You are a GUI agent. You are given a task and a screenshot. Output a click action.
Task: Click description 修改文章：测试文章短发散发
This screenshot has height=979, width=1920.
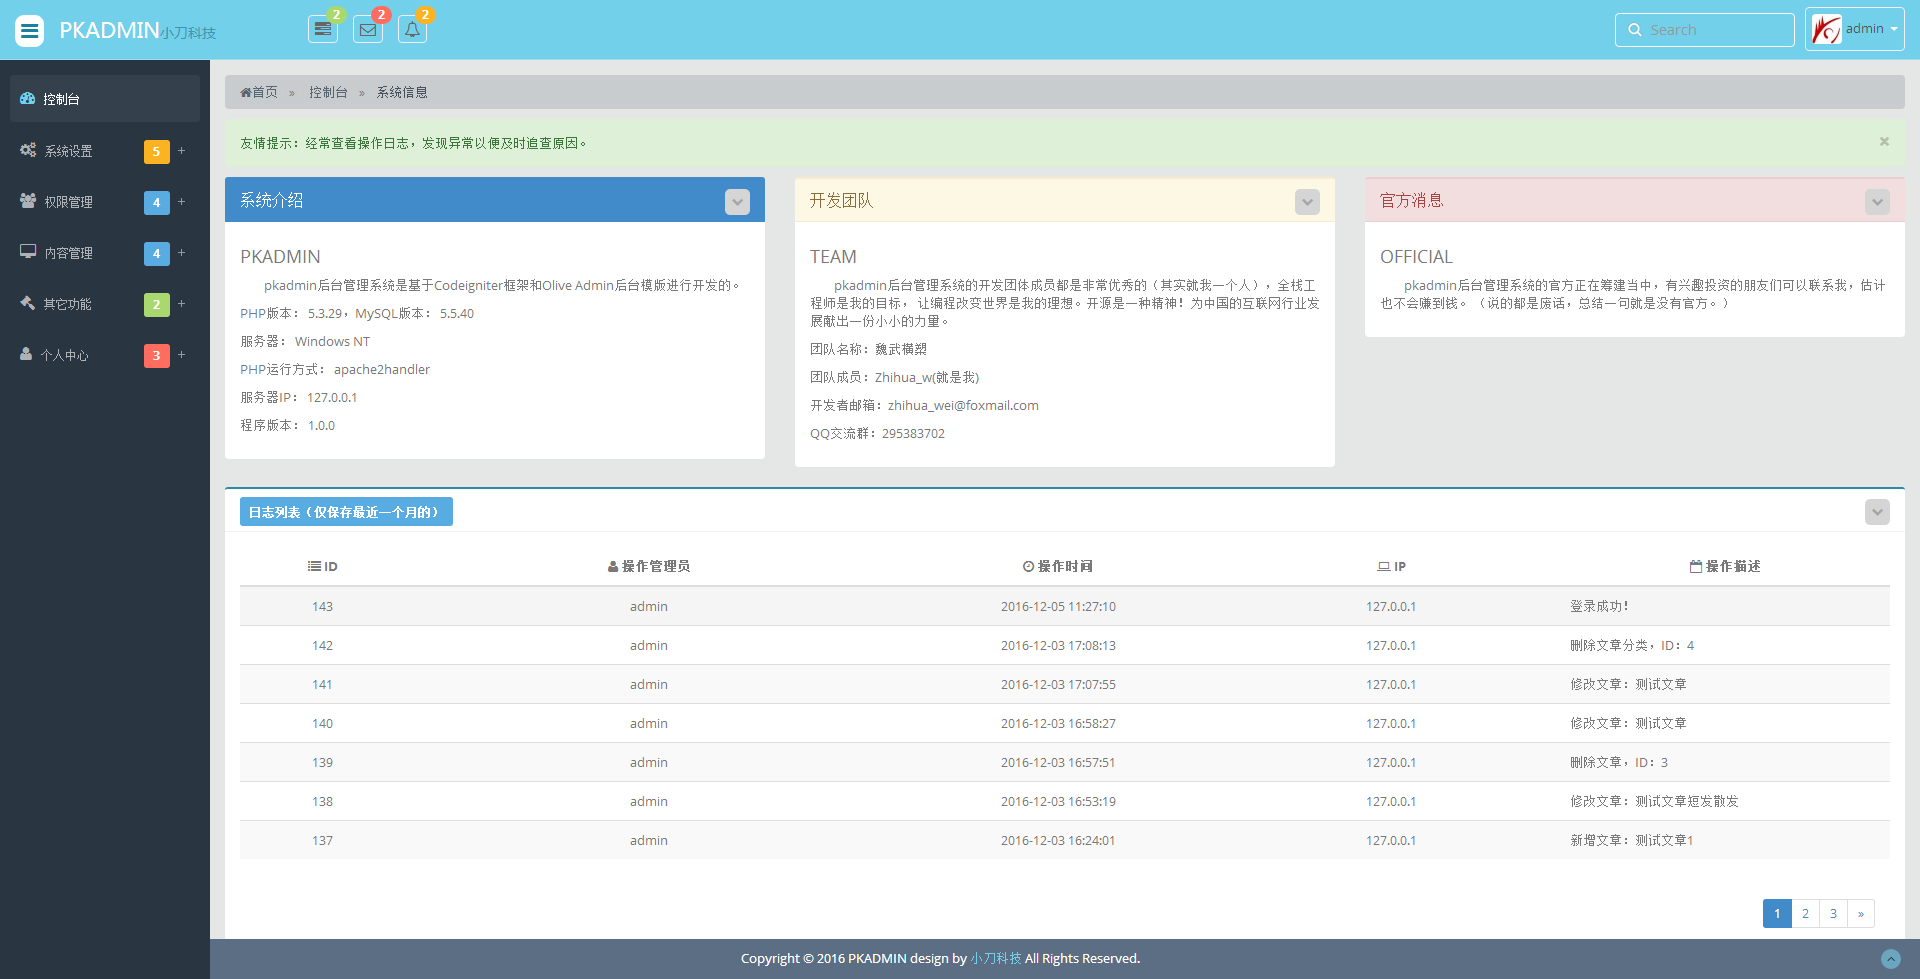[x=1654, y=801]
